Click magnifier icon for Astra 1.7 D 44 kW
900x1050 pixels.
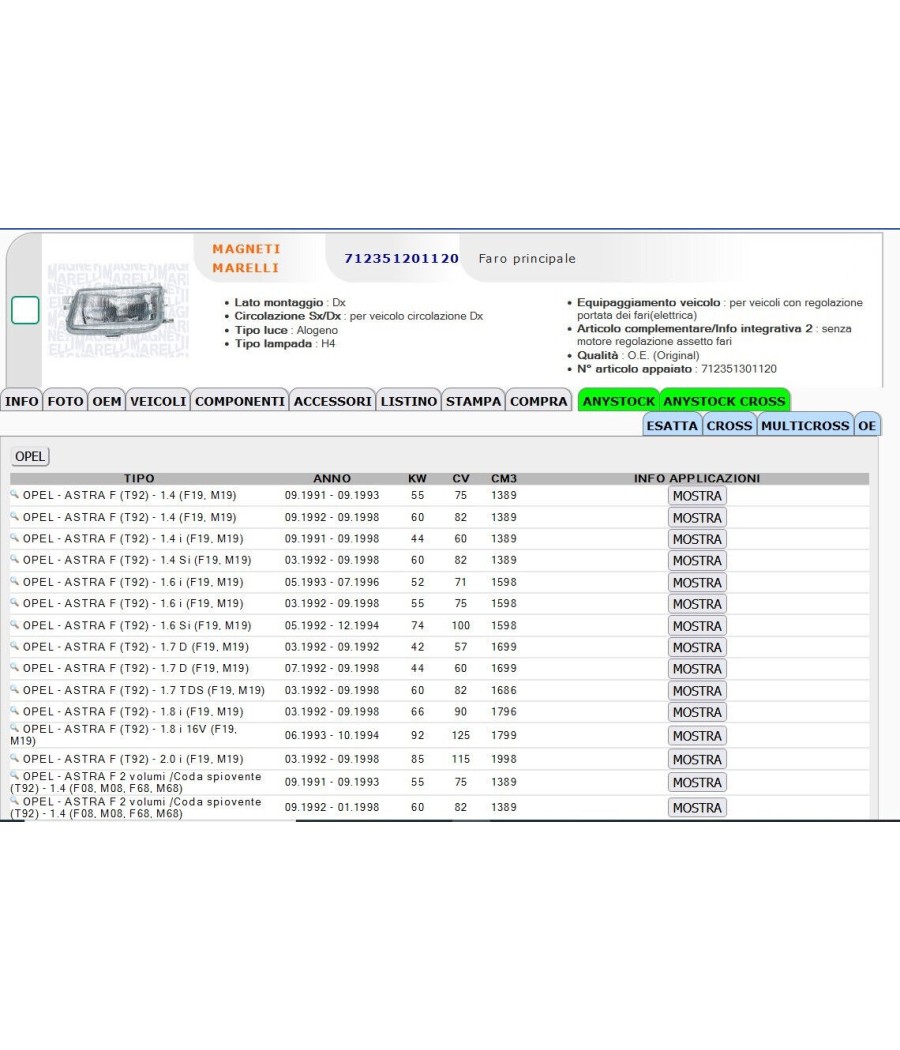[15, 668]
